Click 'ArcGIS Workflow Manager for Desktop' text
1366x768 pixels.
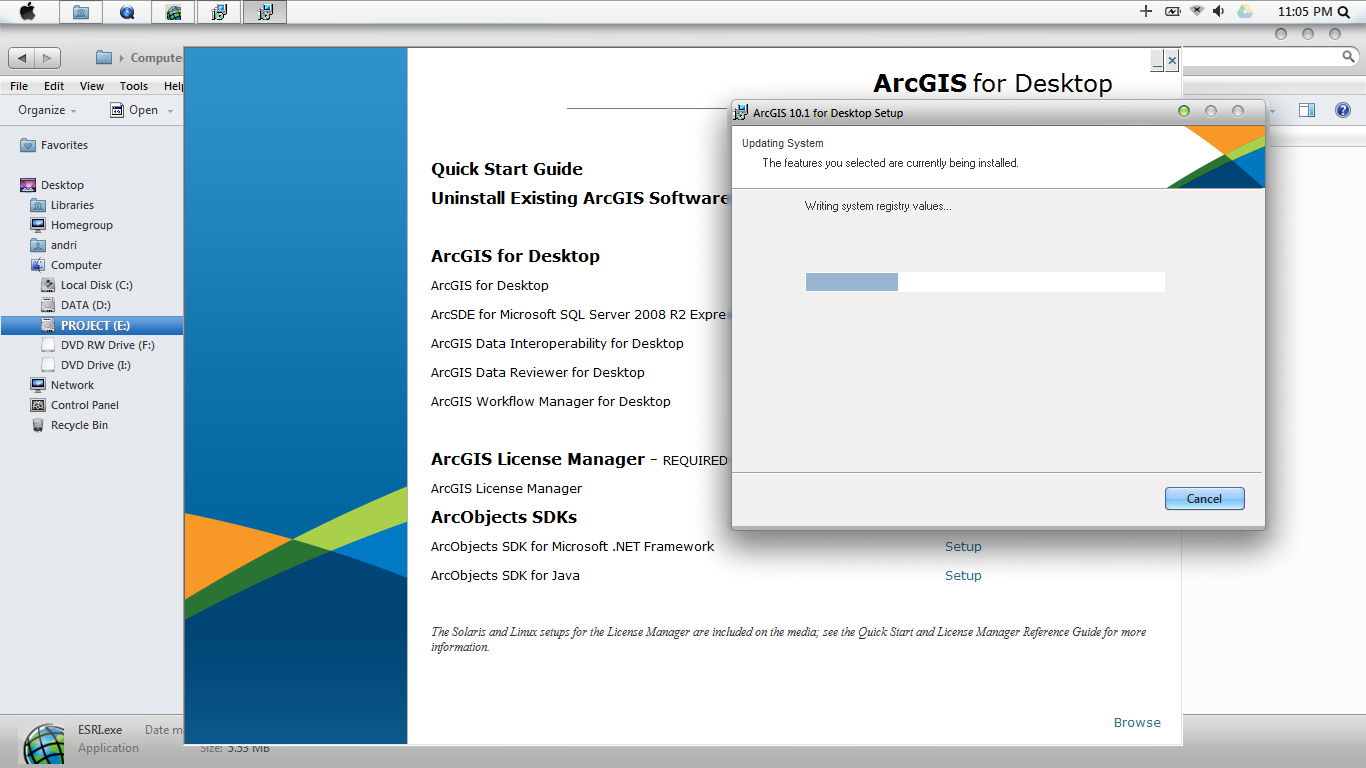[551, 401]
